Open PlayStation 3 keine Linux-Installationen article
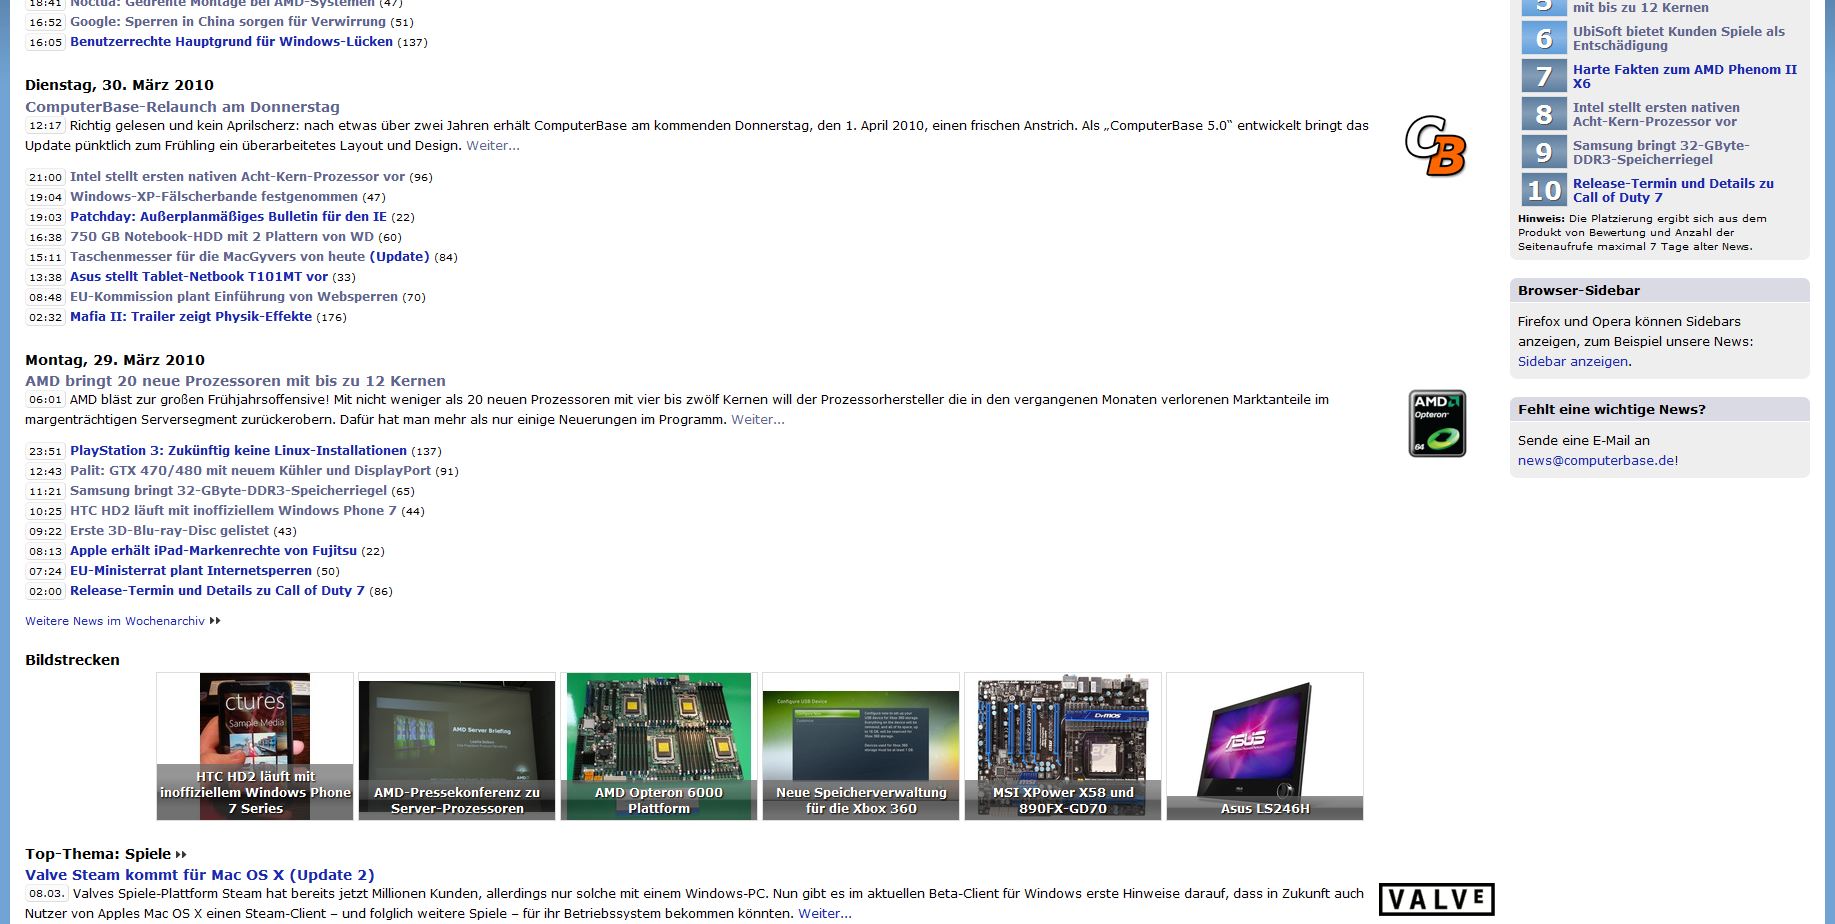The height and width of the screenshot is (924, 1835). click(x=238, y=451)
